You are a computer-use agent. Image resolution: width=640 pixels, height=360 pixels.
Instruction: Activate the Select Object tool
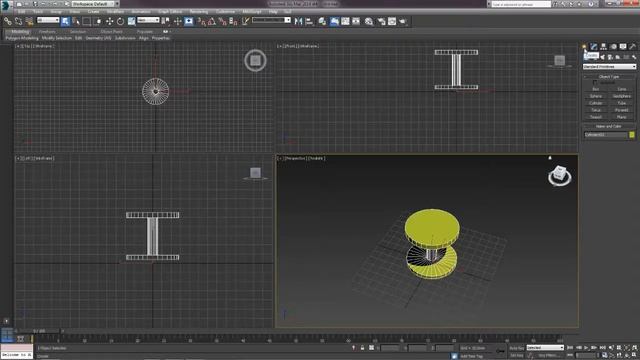coord(65,21)
